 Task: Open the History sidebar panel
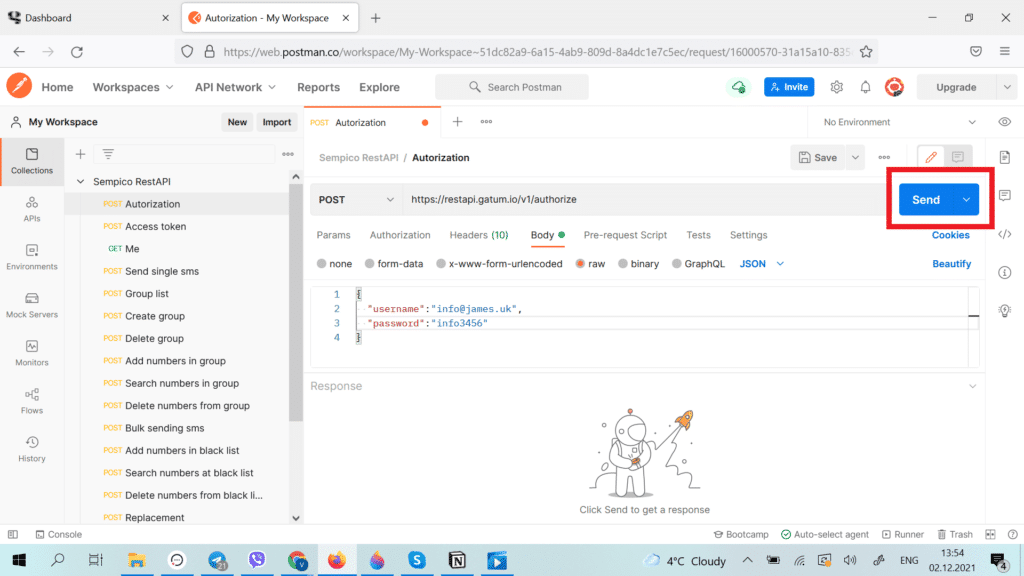click(x=31, y=449)
